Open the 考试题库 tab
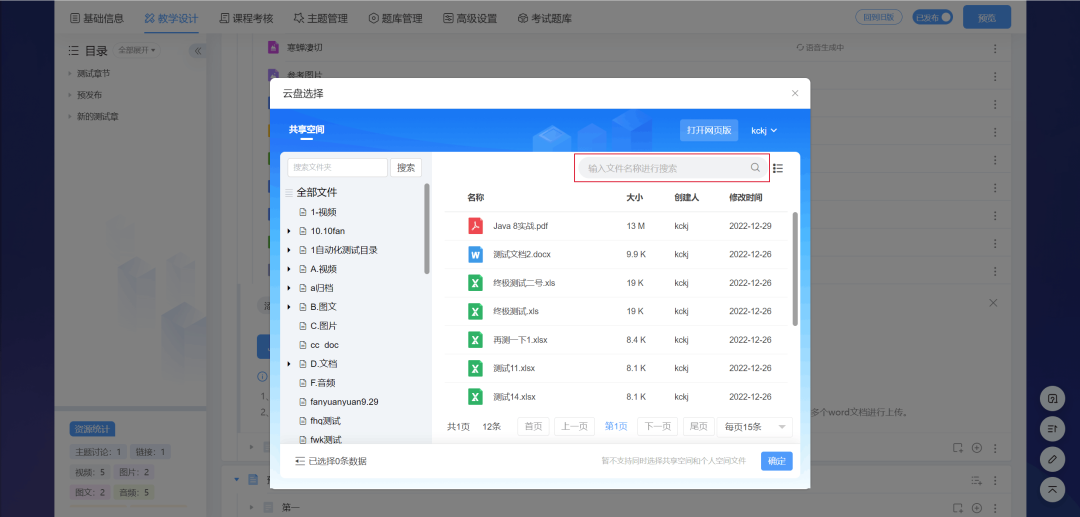The height and width of the screenshot is (517, 1080). coord(544,19)
